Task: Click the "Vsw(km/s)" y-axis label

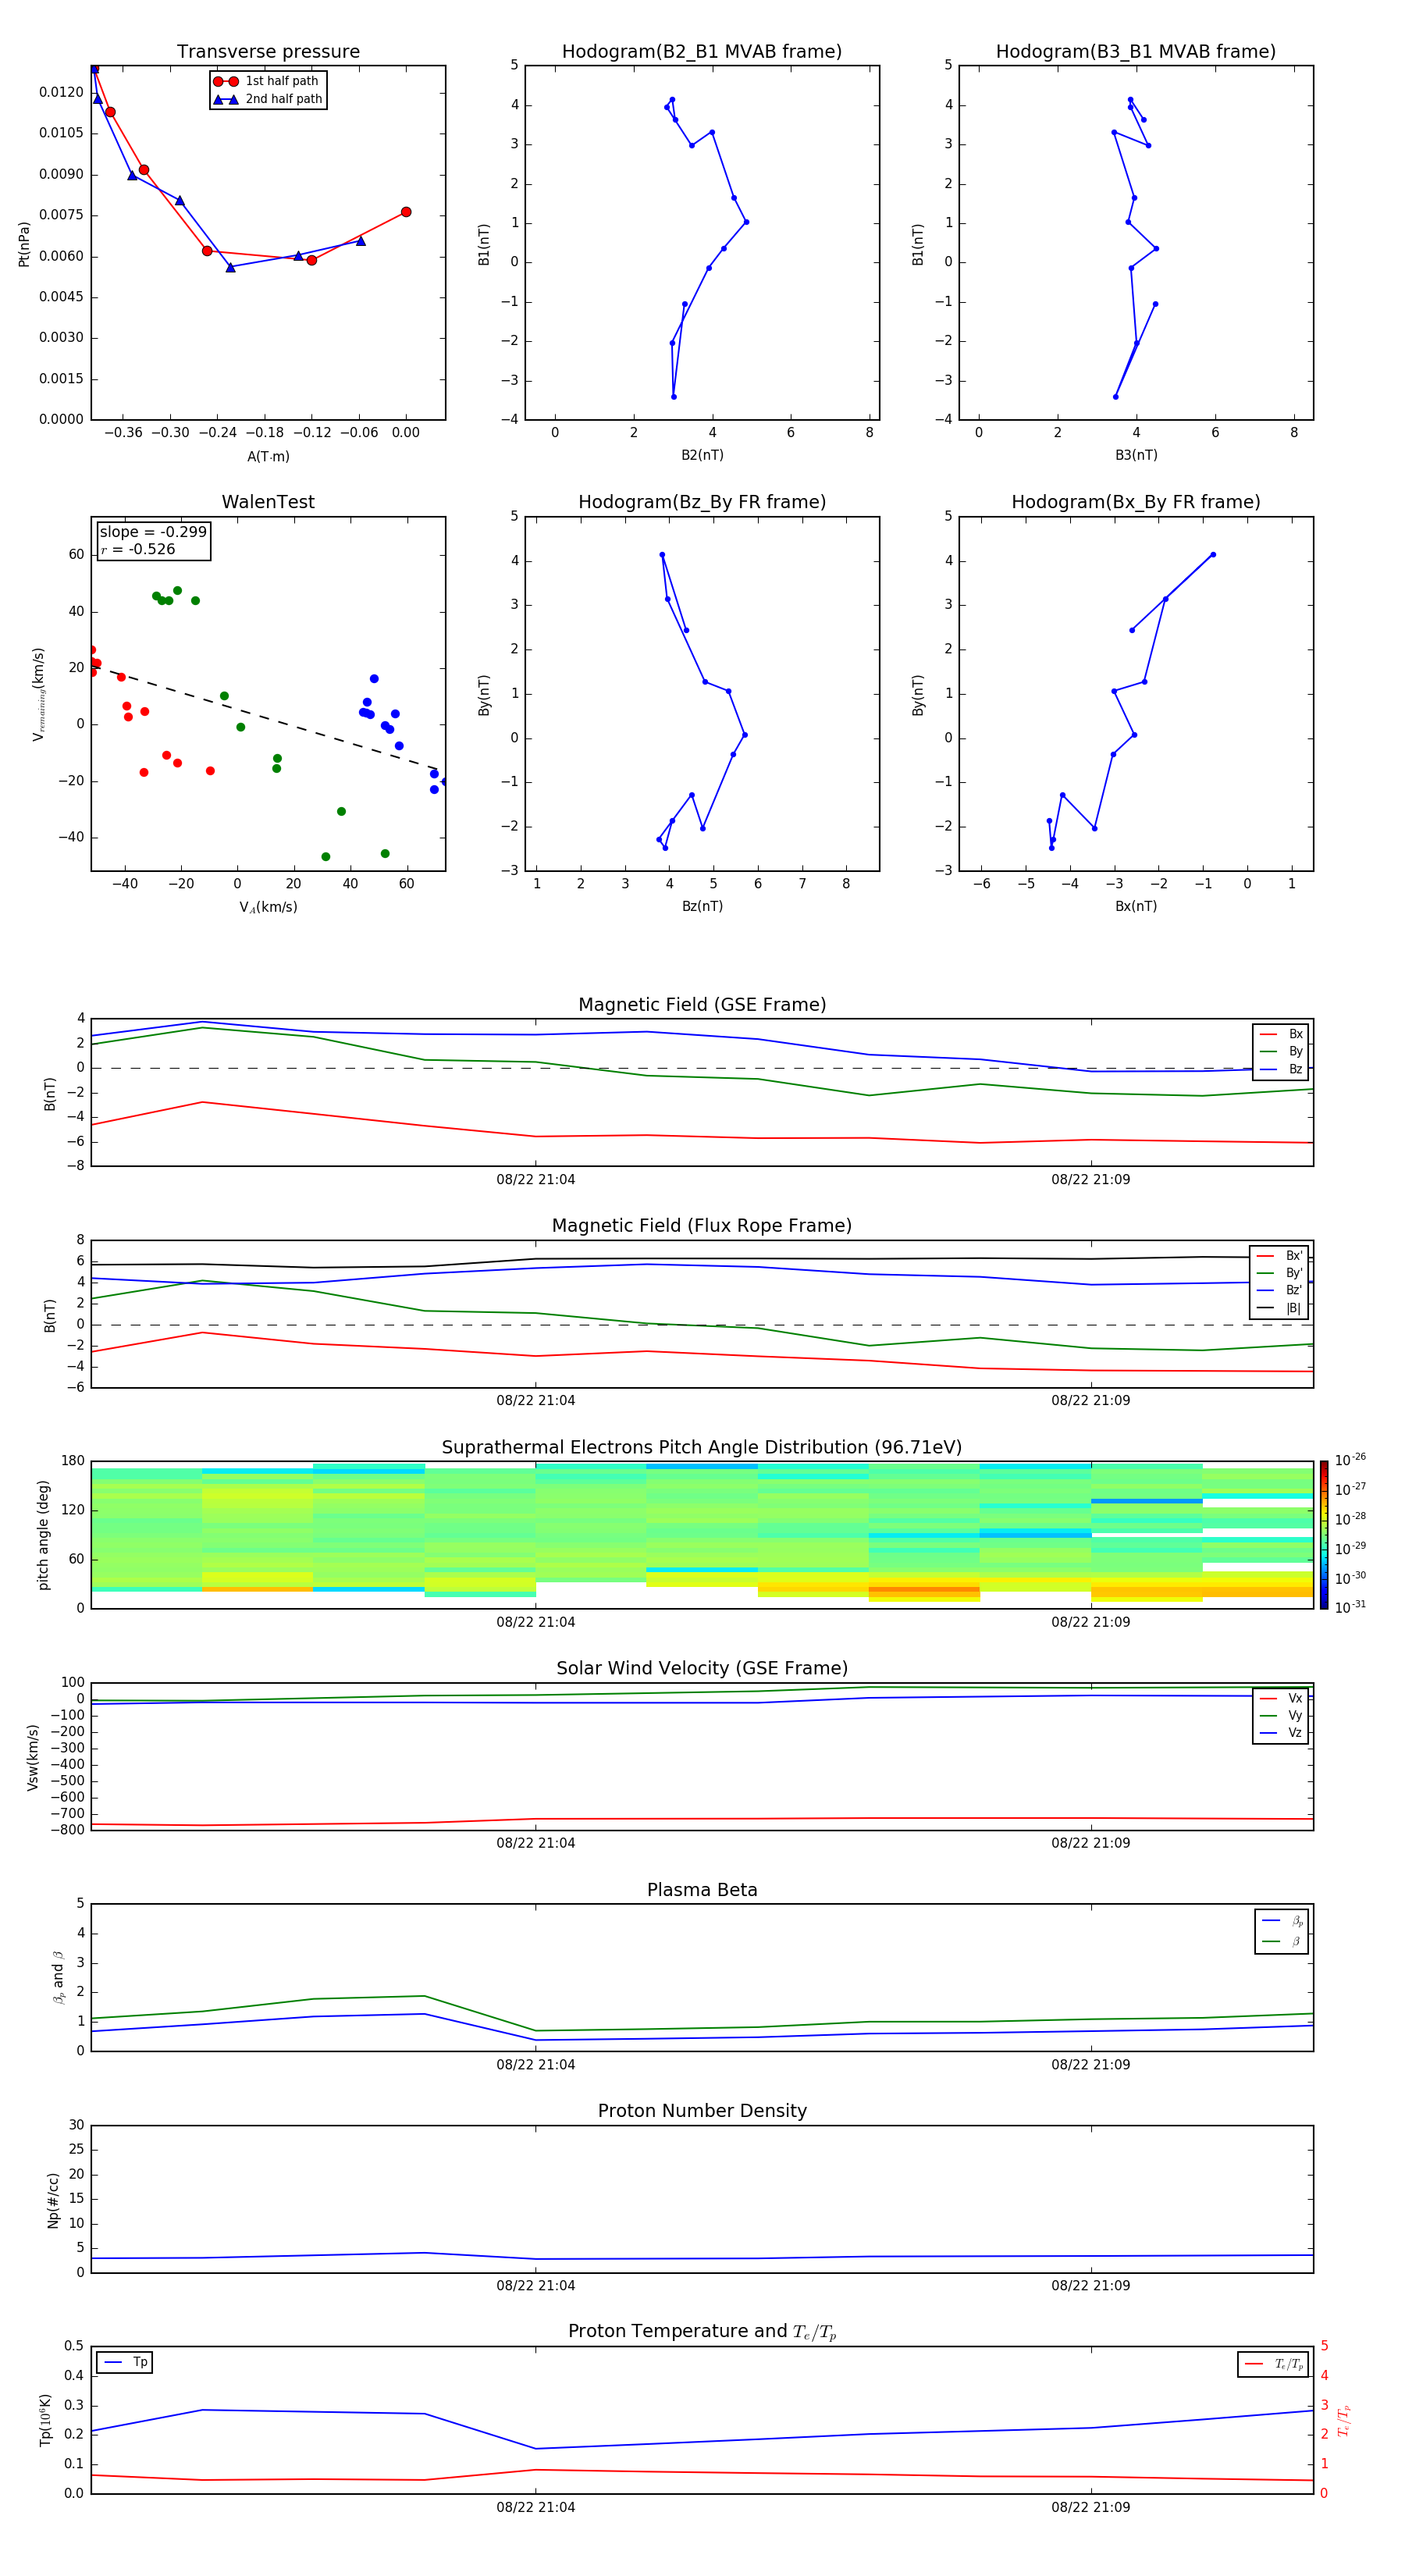Action: point(33,1757)
